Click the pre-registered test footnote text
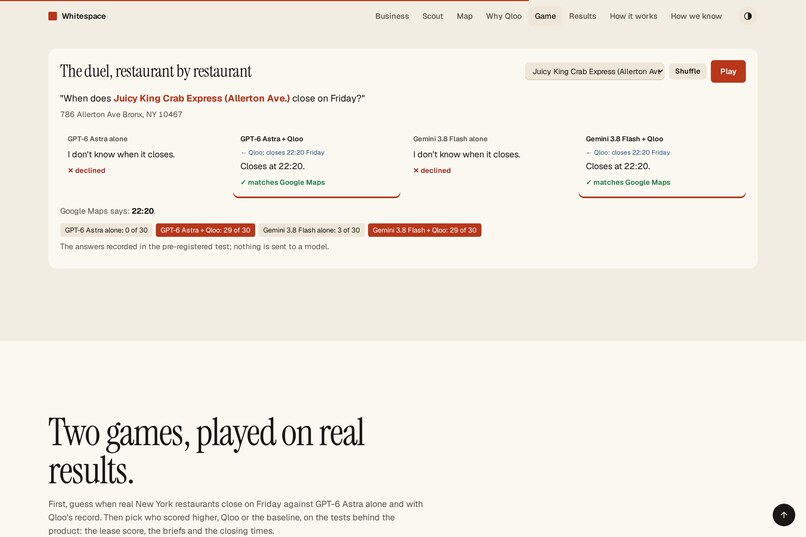 (194, 247)
